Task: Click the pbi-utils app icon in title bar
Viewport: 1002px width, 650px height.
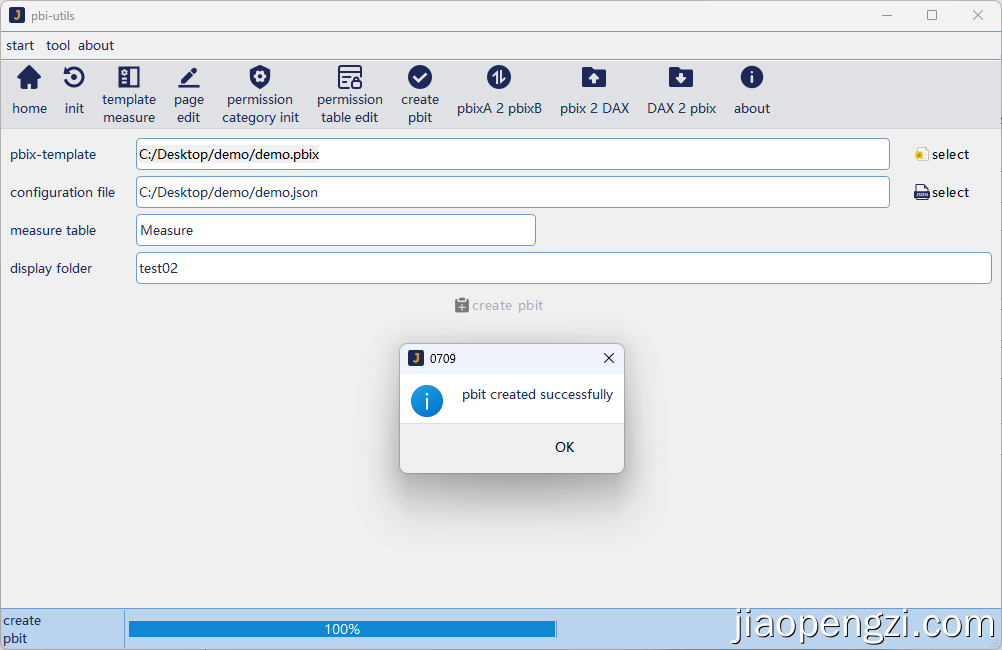Action: pyautogui.click(x=17, y=15)
